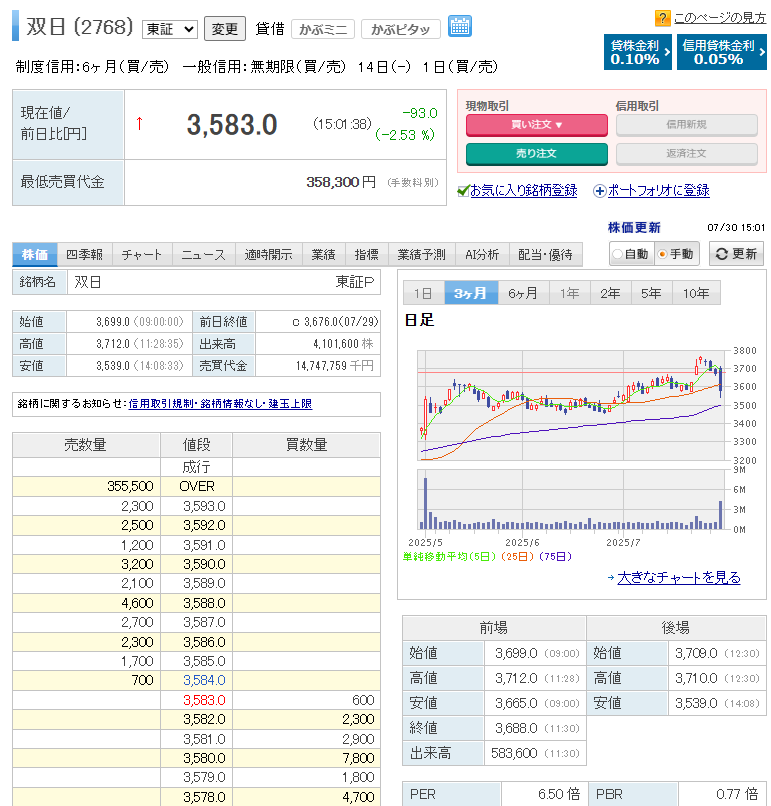Click the volume bar chart
The height and width of the screenshot is (806, 771).
pos(573,499)
